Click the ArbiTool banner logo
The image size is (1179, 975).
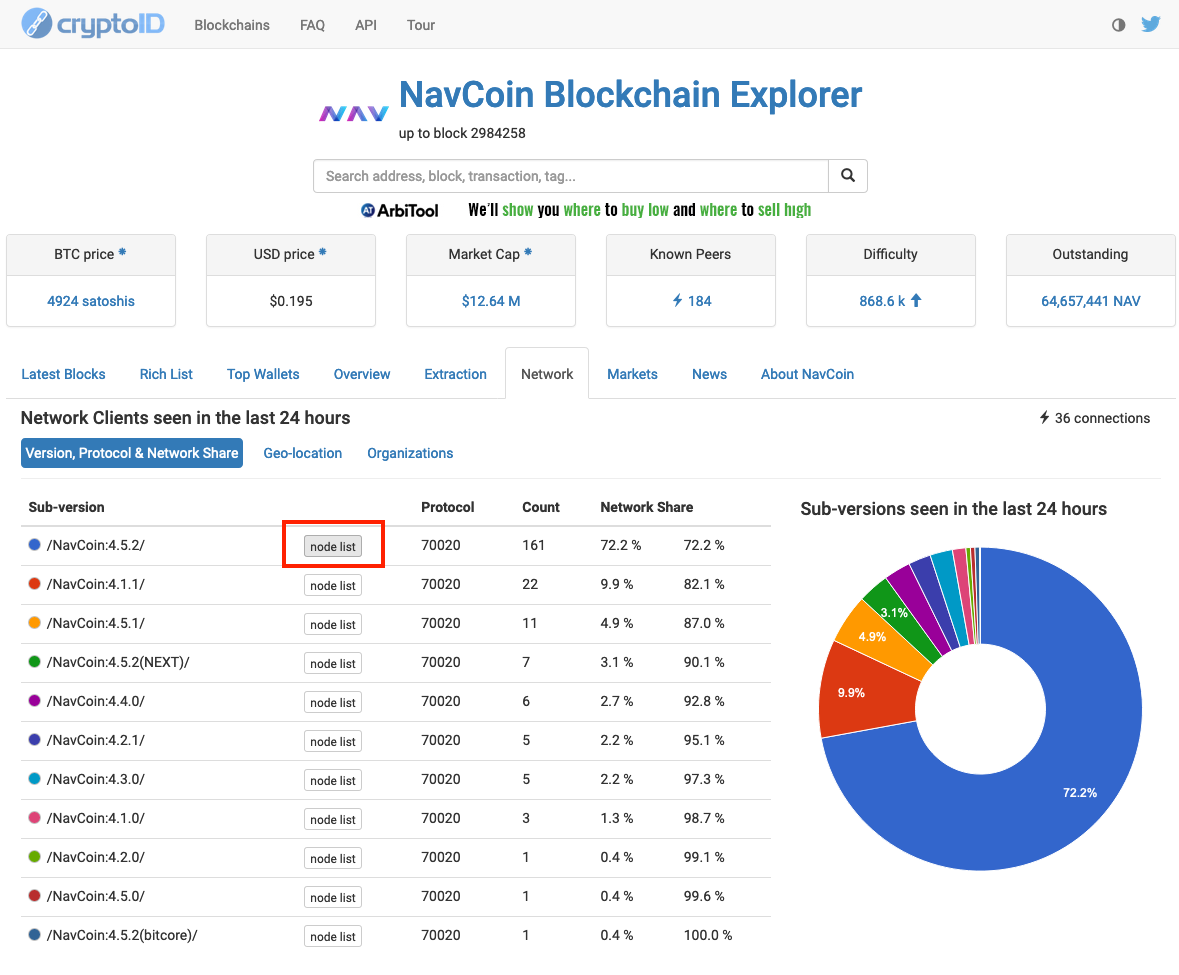400,210
